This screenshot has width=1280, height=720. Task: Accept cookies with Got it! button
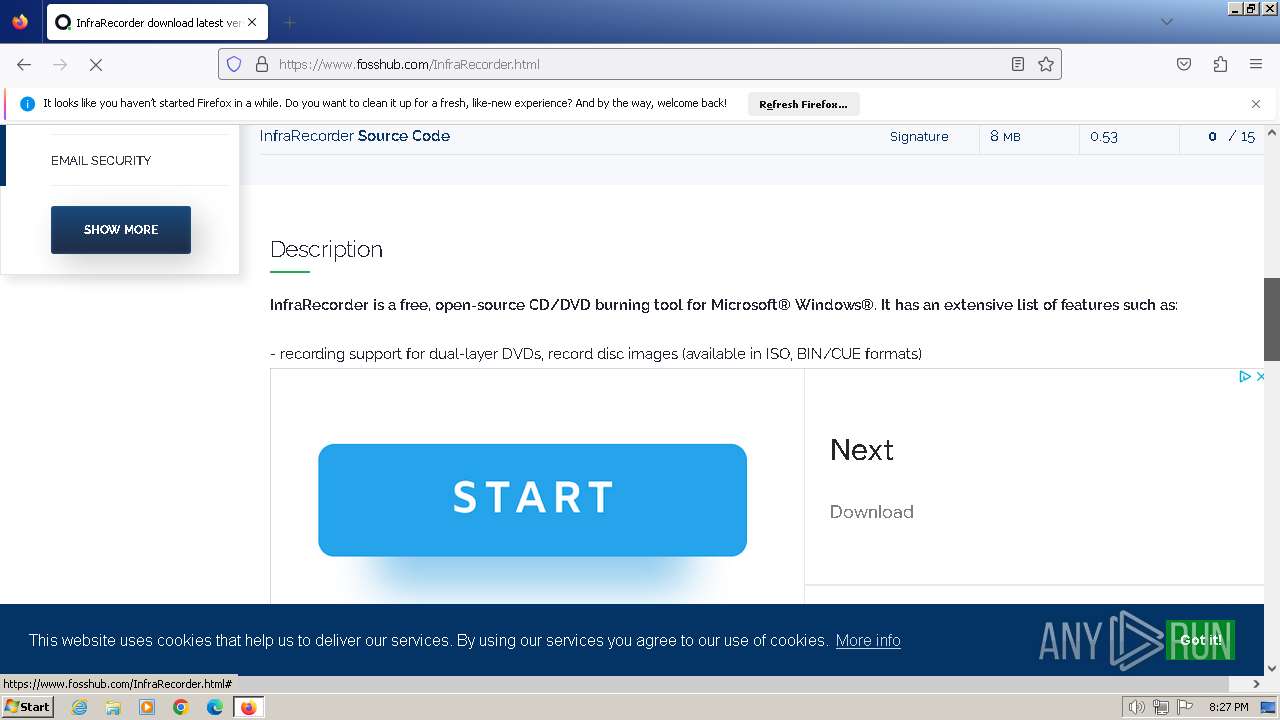point(1200,640)
